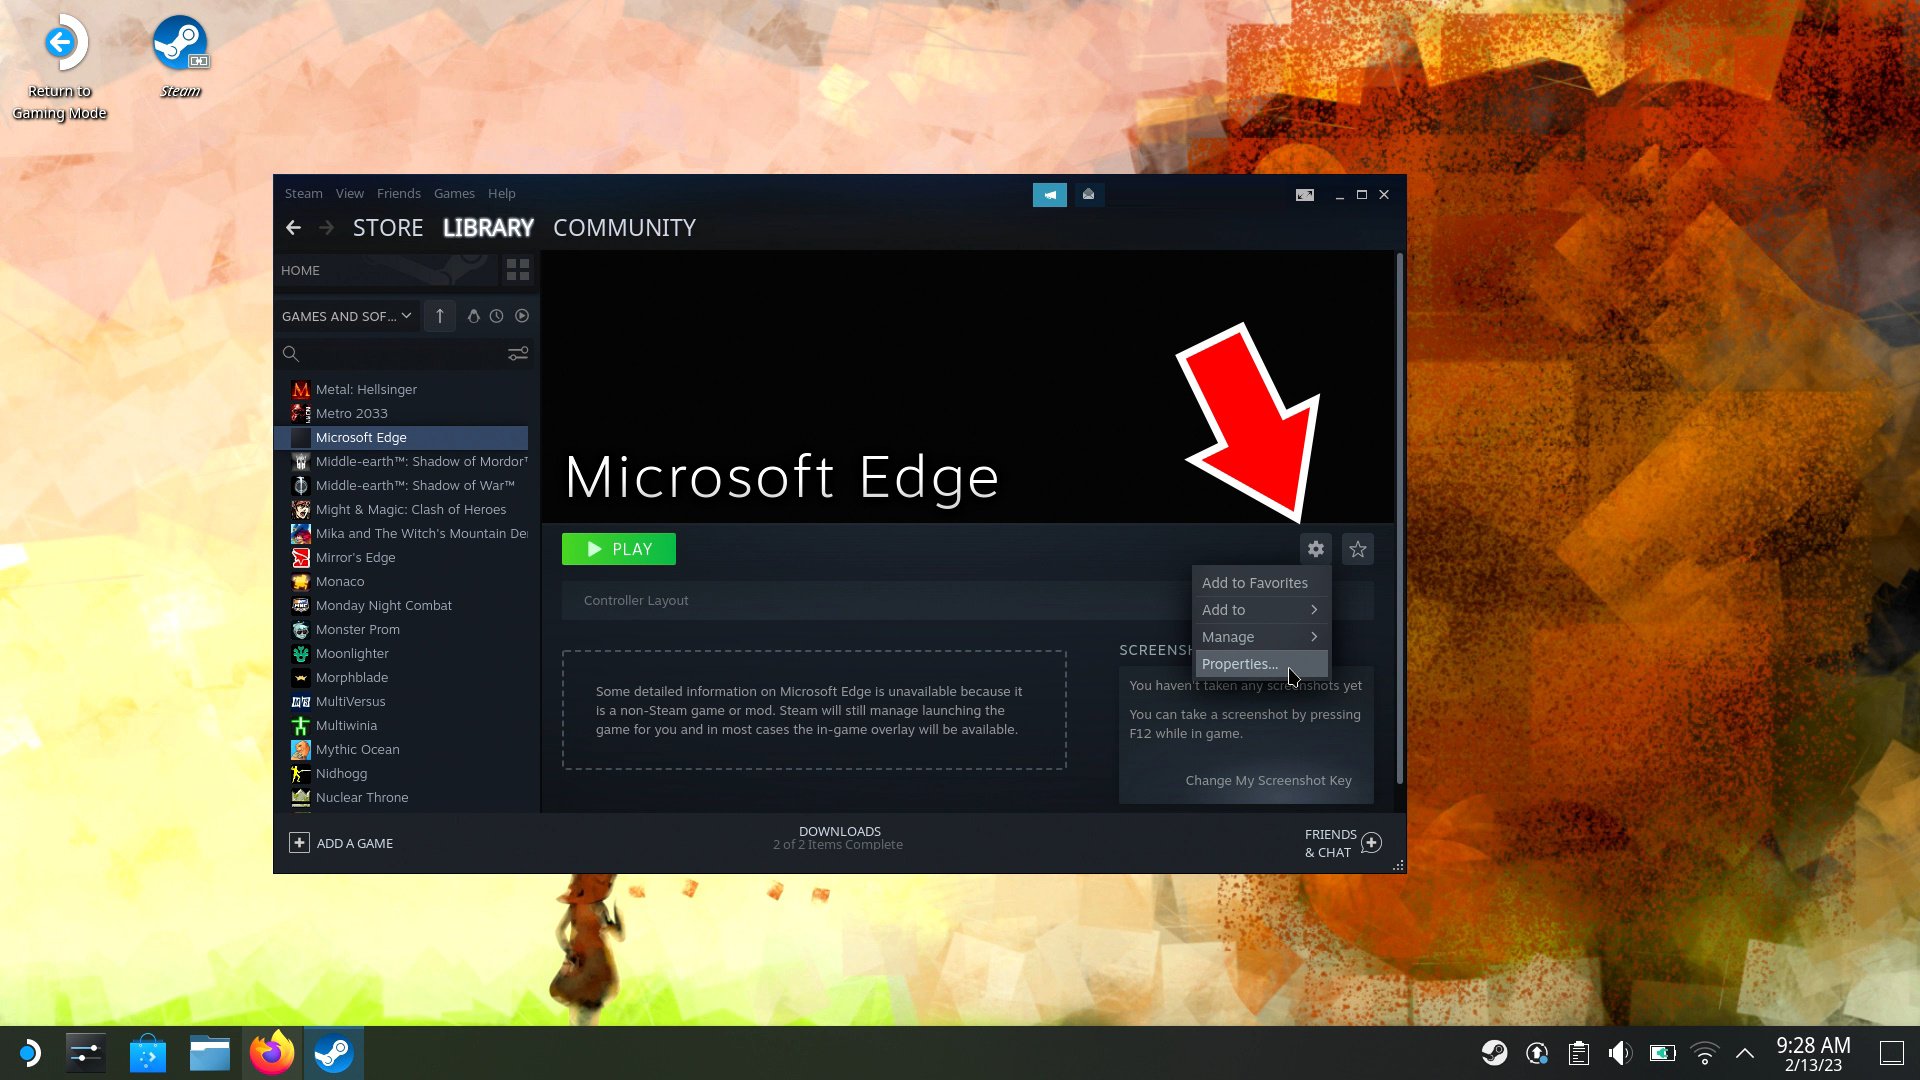Select the favorite star icon for Microsoft Edge
1920x1080 pixels.
point(1357,549)
